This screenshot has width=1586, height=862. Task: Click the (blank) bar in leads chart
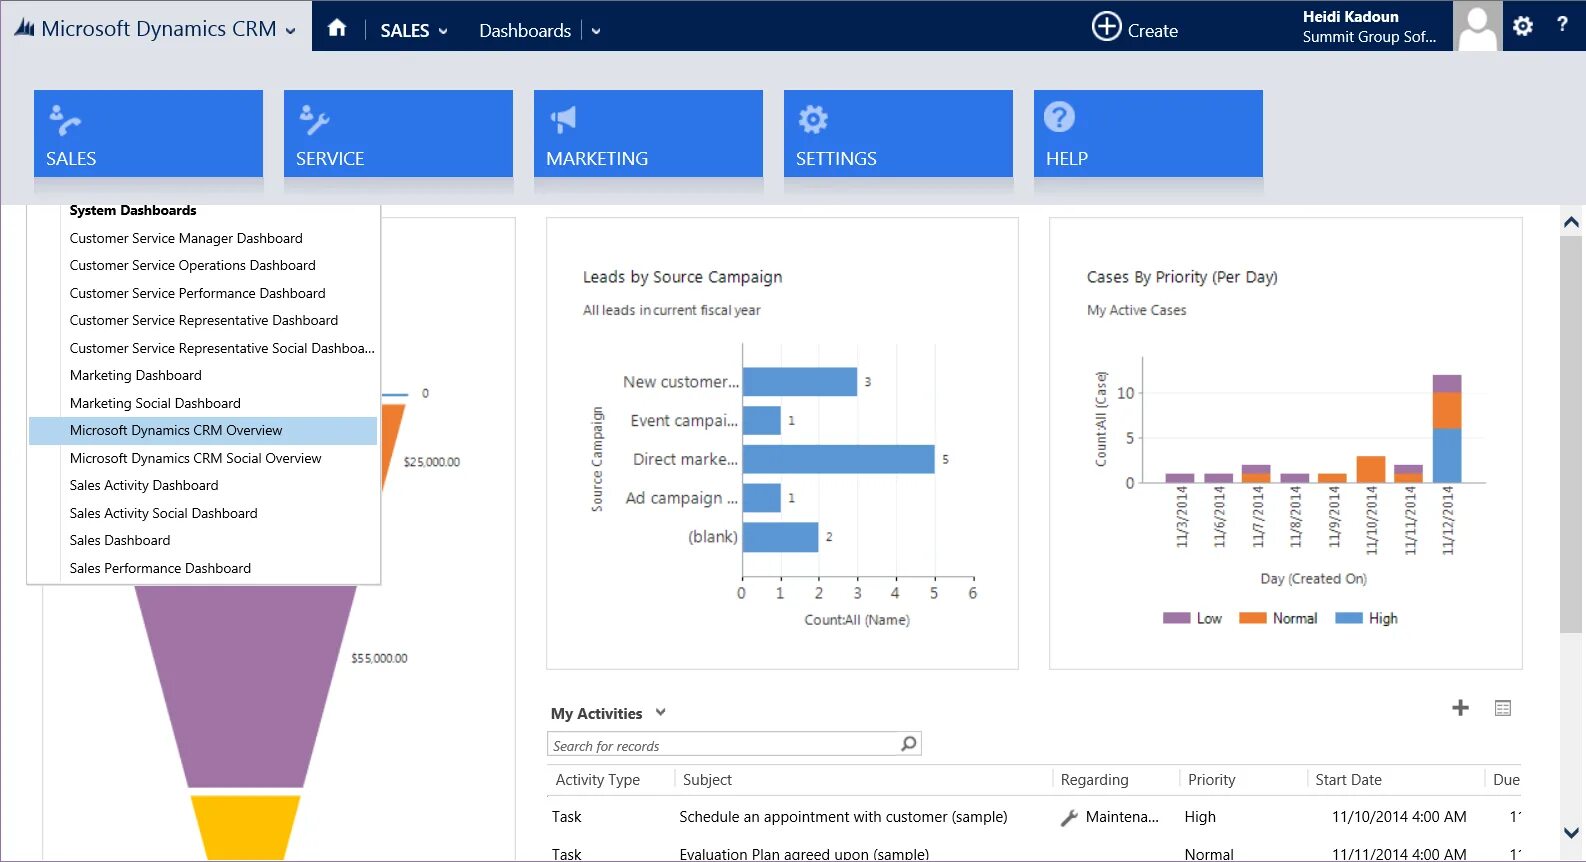click(780, 537)
